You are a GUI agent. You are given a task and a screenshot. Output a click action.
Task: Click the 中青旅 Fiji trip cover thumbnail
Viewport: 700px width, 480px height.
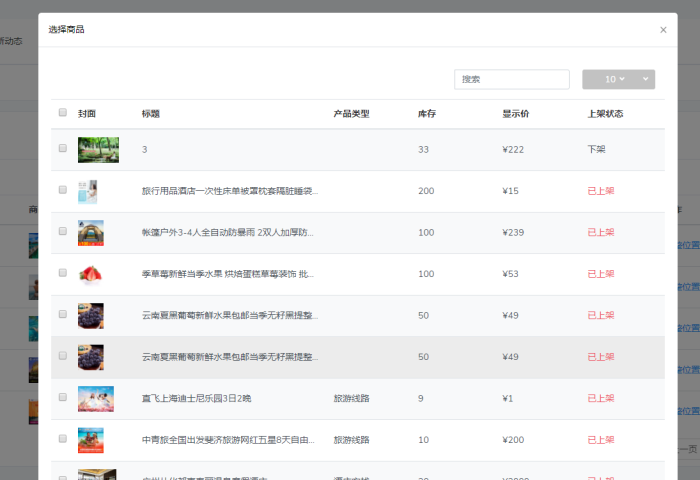91,440
